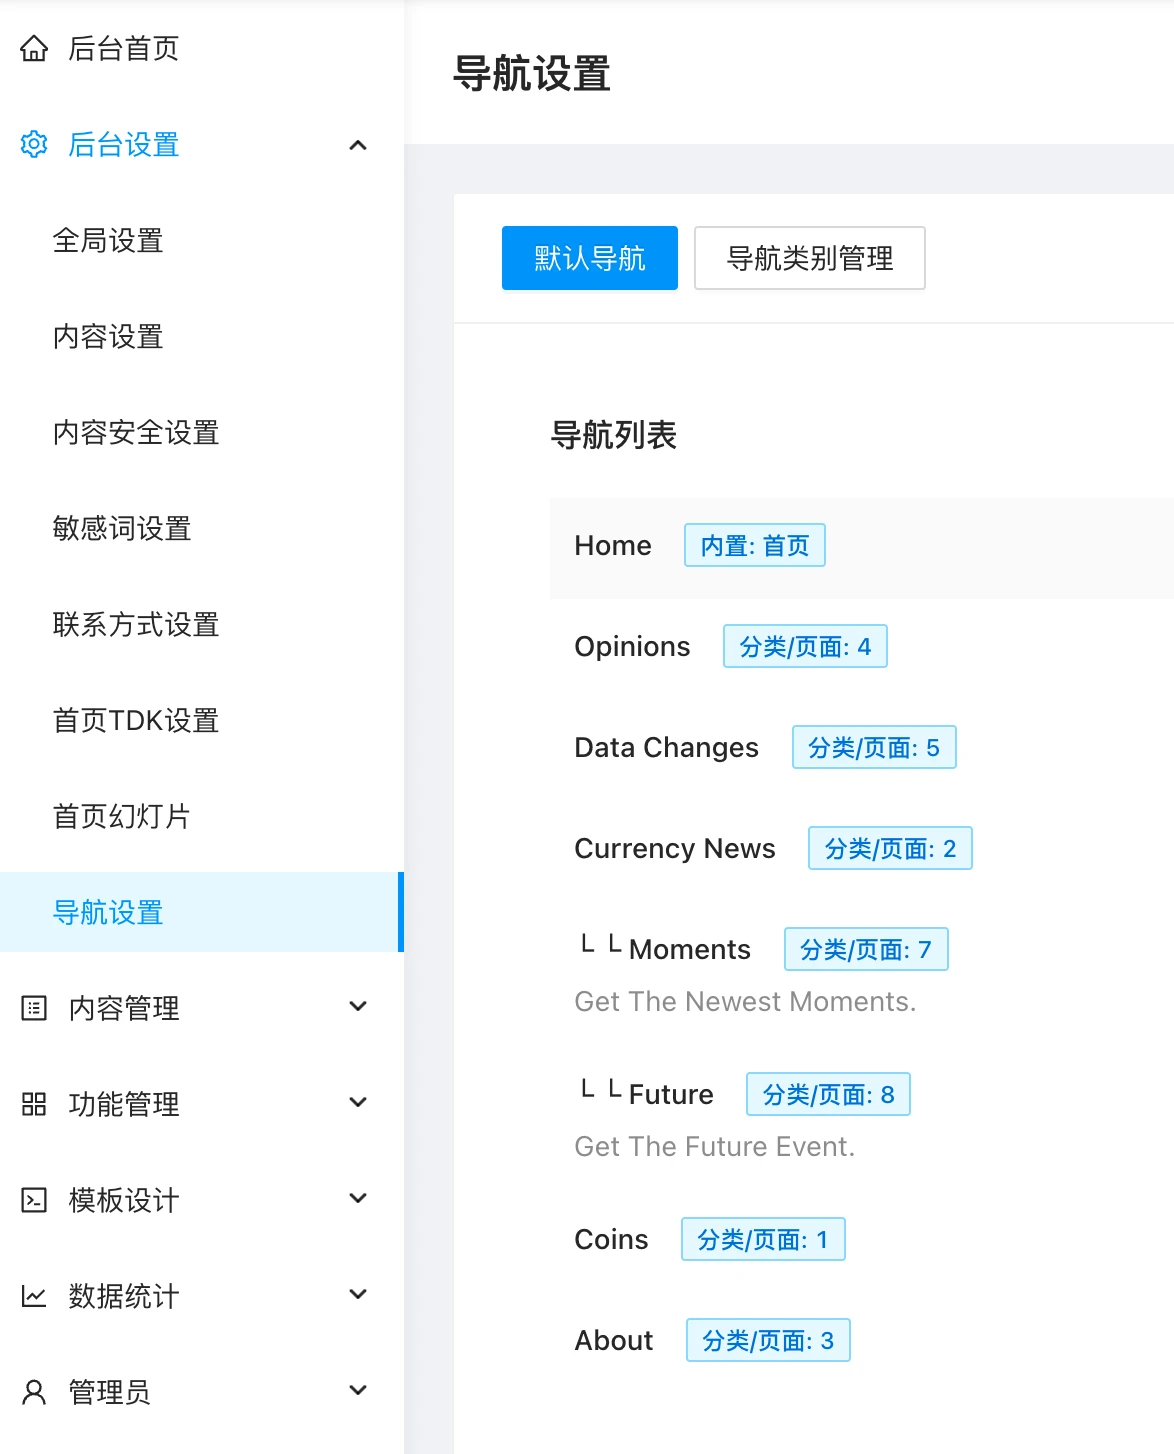This screenshot has width=1174, height=1454.
Task: Click the user icon for 管理员
Action: tap(34, 1392)
